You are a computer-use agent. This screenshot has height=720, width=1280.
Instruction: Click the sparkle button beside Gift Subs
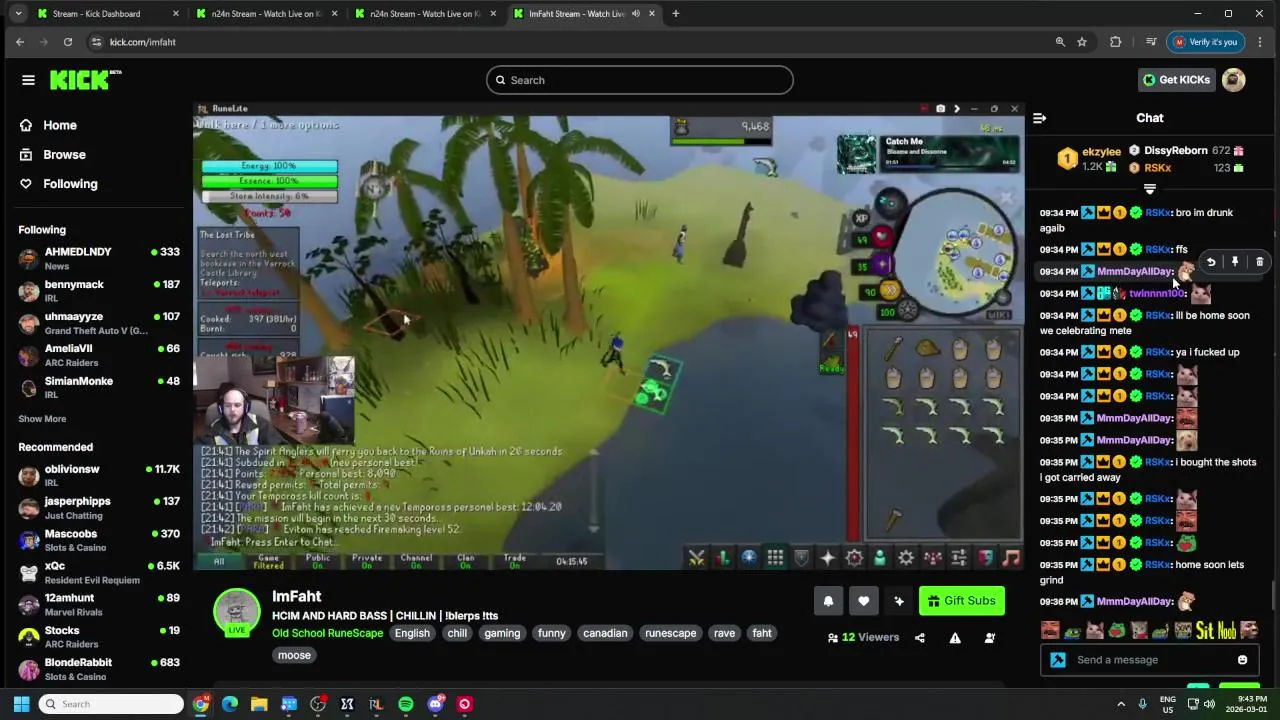tap(898, 601)
